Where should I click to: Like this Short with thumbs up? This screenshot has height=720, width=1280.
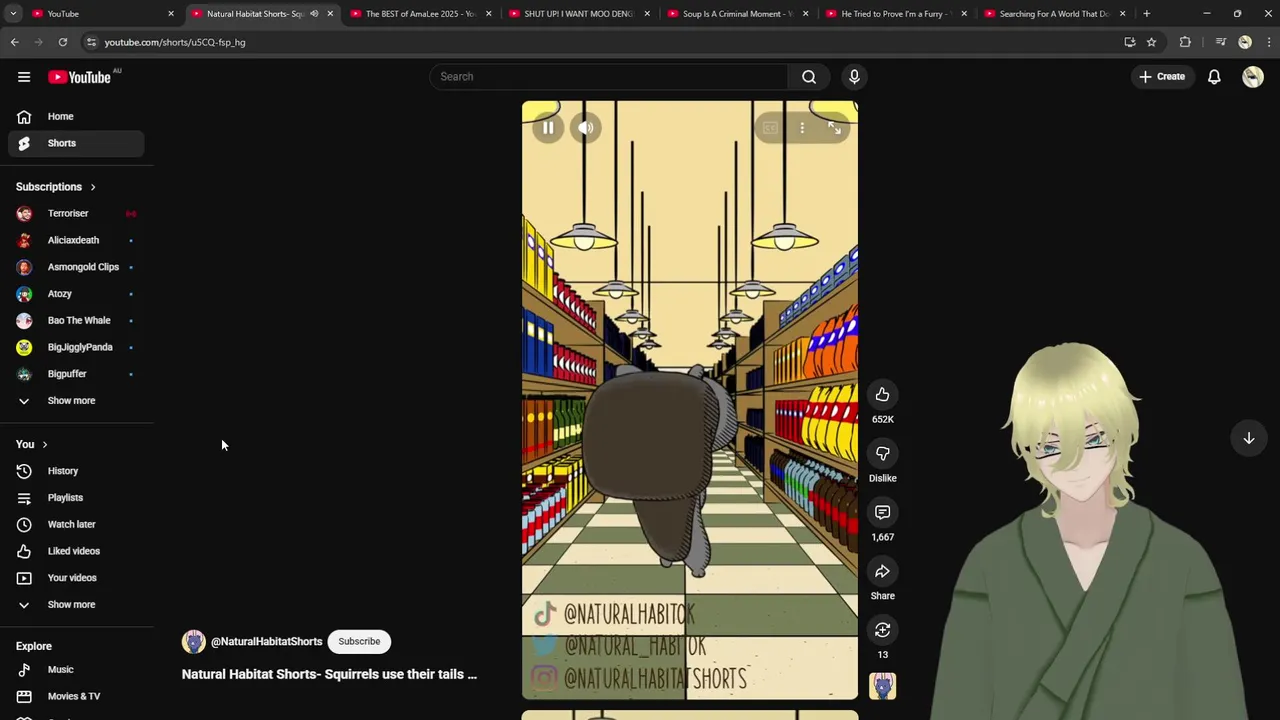pyautogui.click(x=882, y=395)
